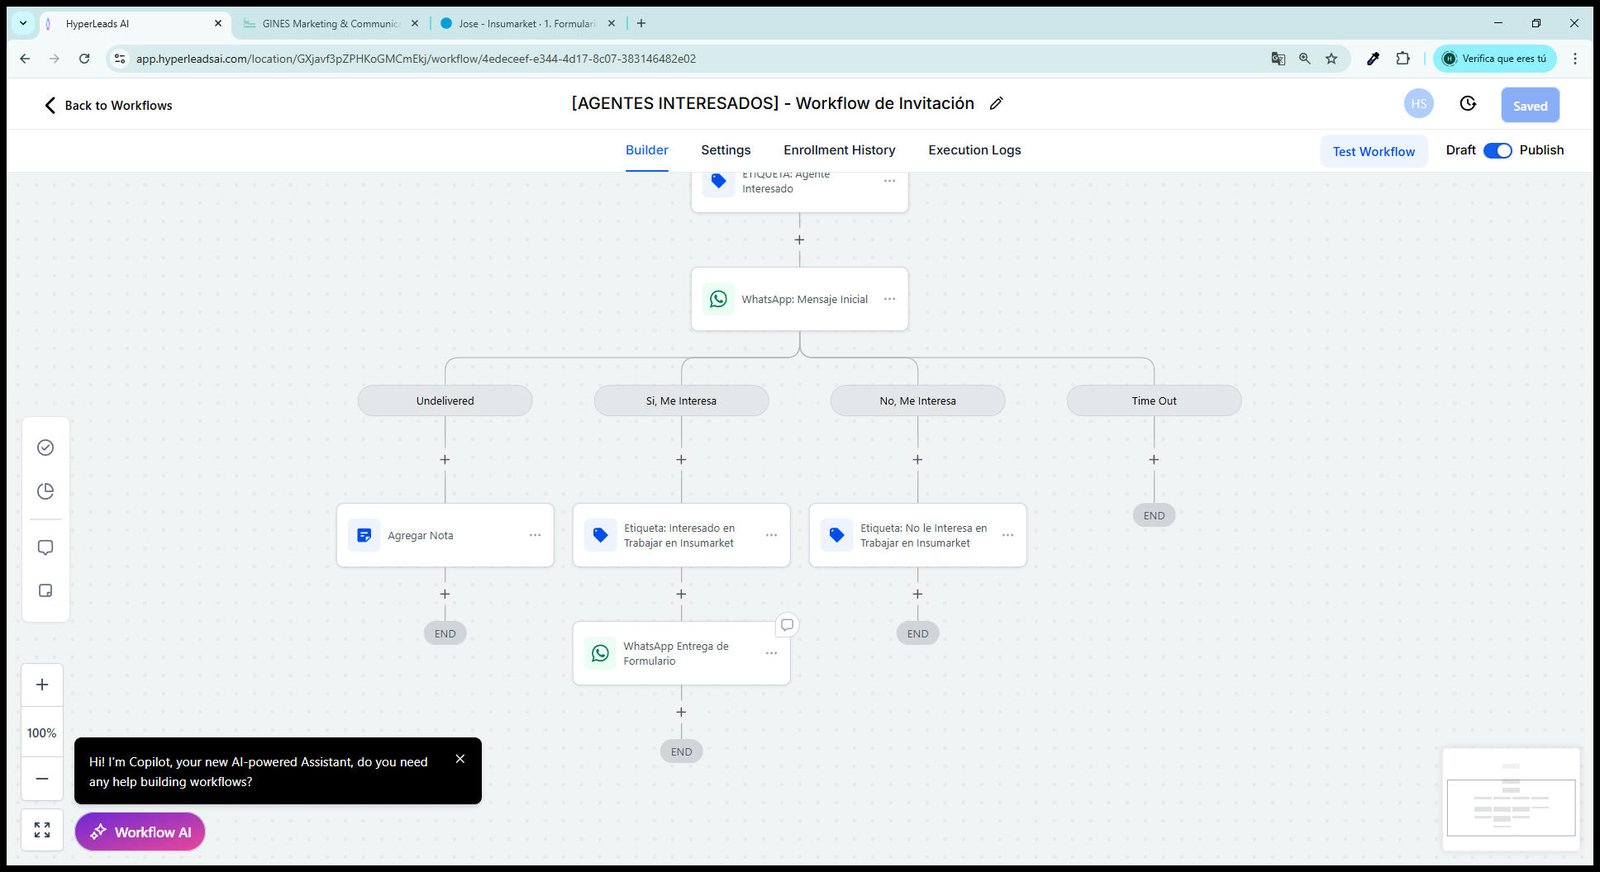The height and width of the screenshot is (872, 1600).
Task: Open Execution Logs tab
Action: (974, 150)
